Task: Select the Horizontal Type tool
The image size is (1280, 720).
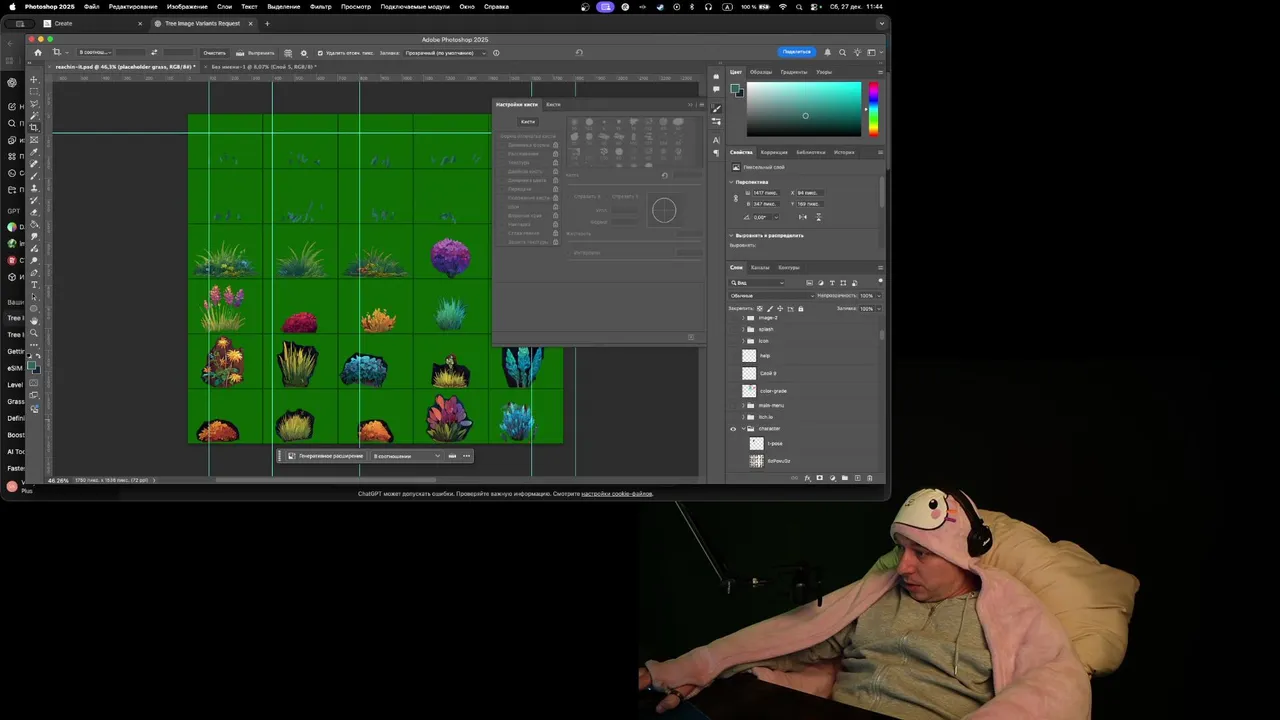Action: click(x=34, y=285)
